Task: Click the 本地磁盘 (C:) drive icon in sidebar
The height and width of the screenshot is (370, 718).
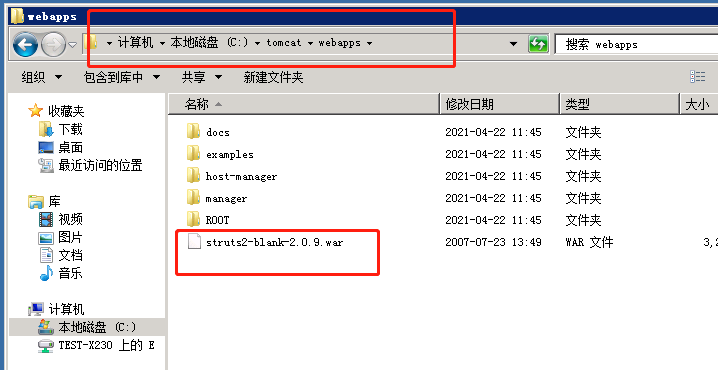Action: pos(46,327)
